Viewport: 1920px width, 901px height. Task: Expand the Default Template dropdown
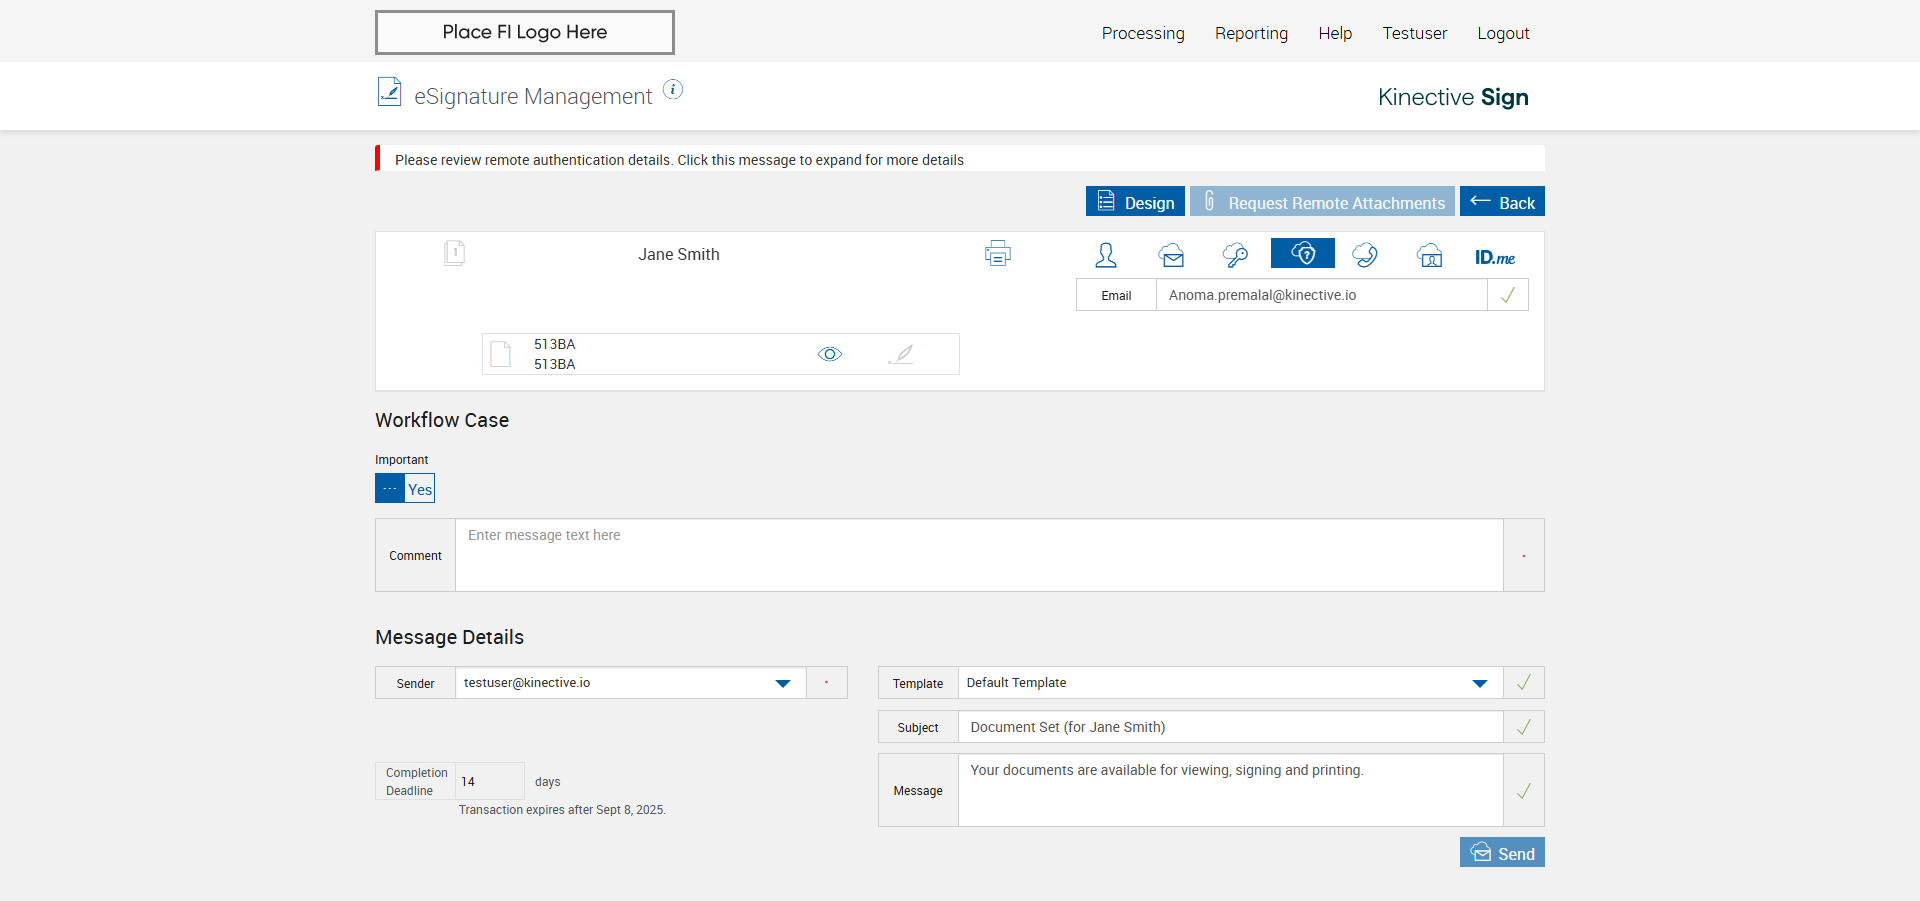click(1479, 683)
